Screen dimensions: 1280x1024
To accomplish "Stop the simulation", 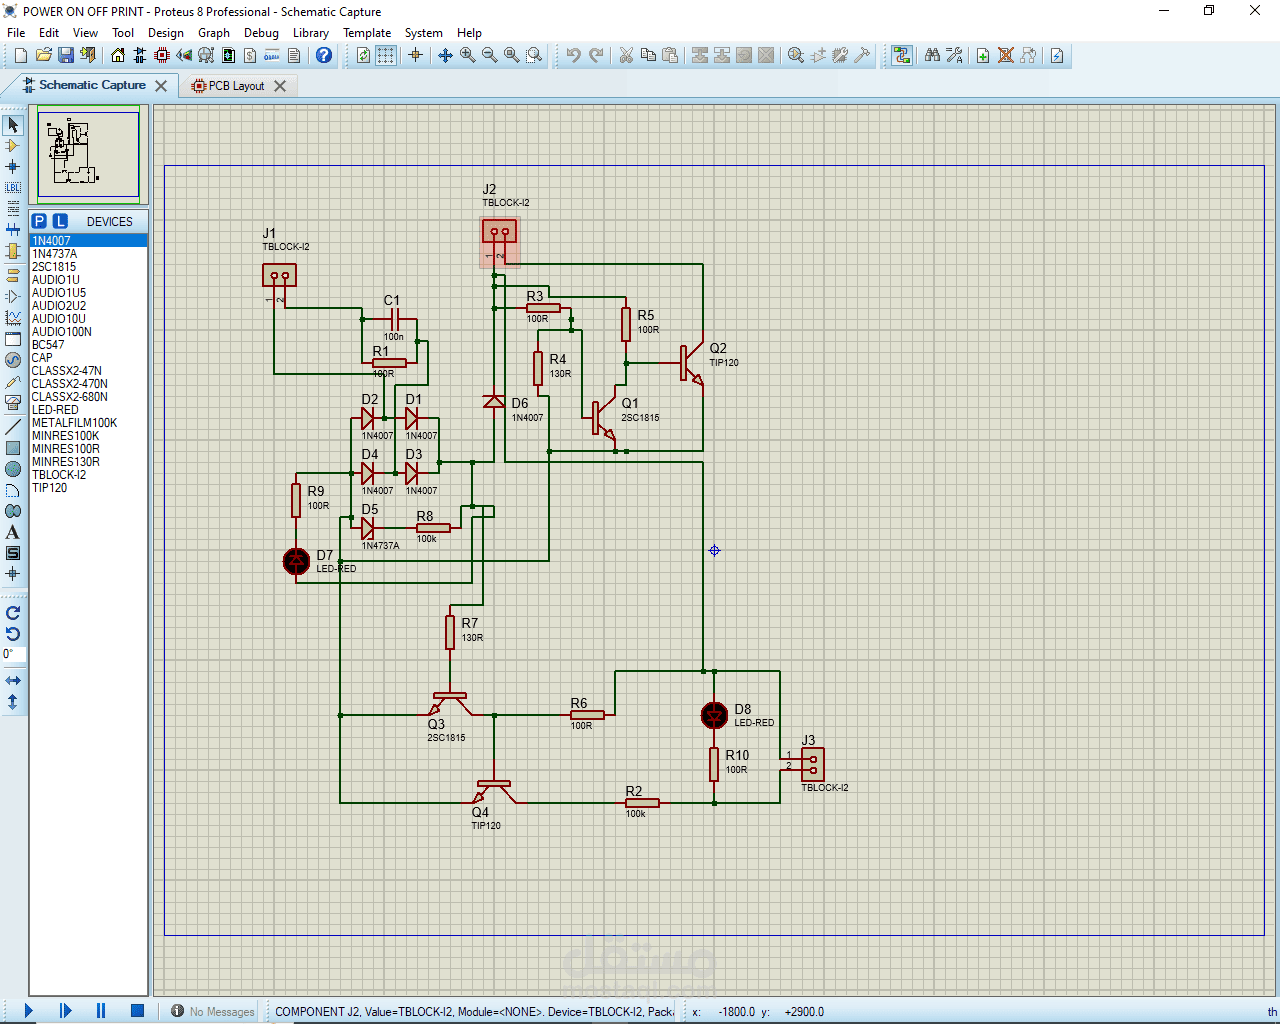I will point(137,1011).
